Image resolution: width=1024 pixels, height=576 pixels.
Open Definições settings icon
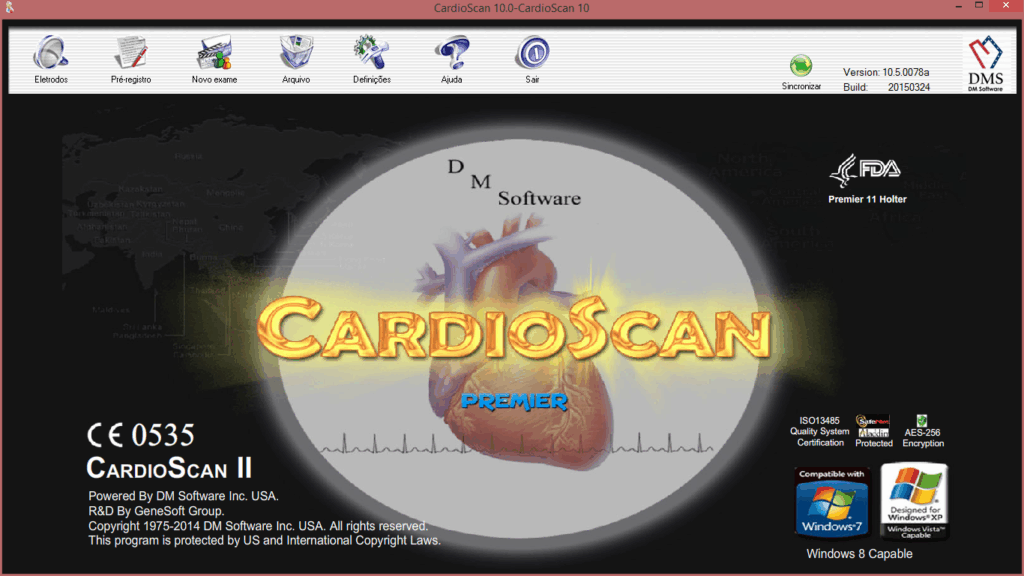click(x=372, y=54)
